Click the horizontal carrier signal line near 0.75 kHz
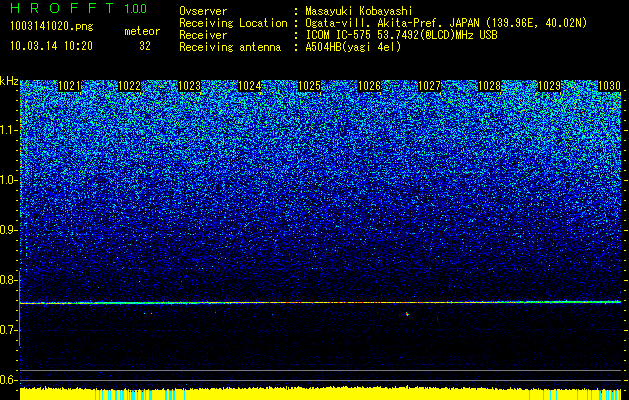Viewport: 629px width, 400px height. (x=321, y=303)
